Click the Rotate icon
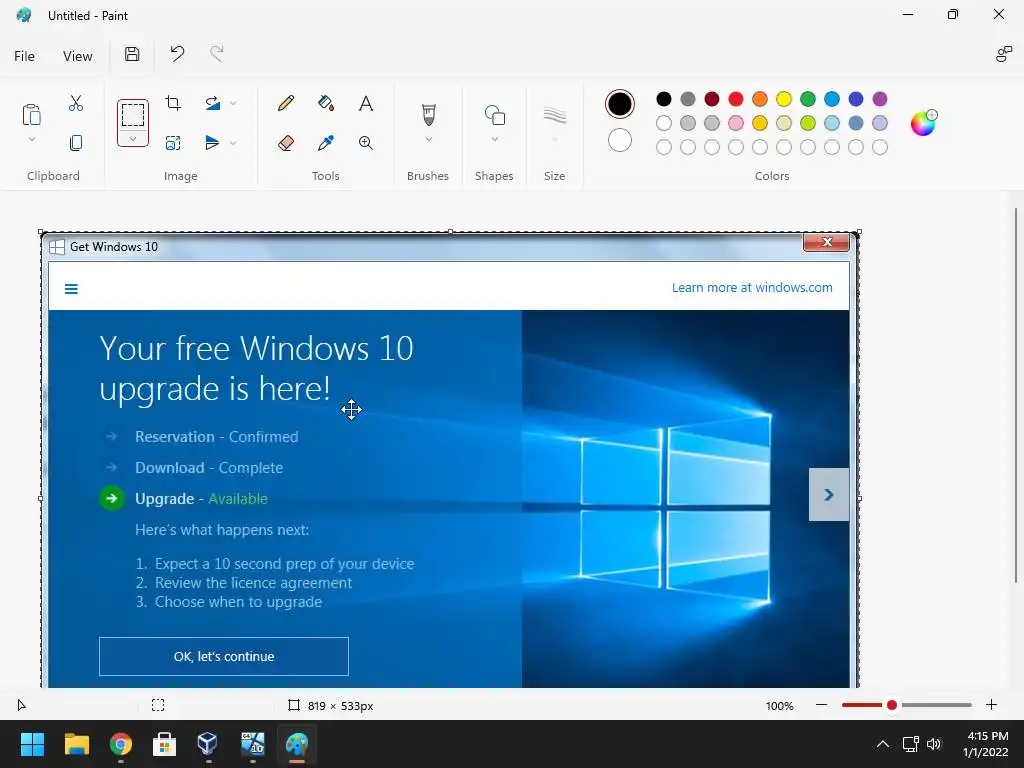The width and height of the screenshot is (1024, 768). [212, 103]
